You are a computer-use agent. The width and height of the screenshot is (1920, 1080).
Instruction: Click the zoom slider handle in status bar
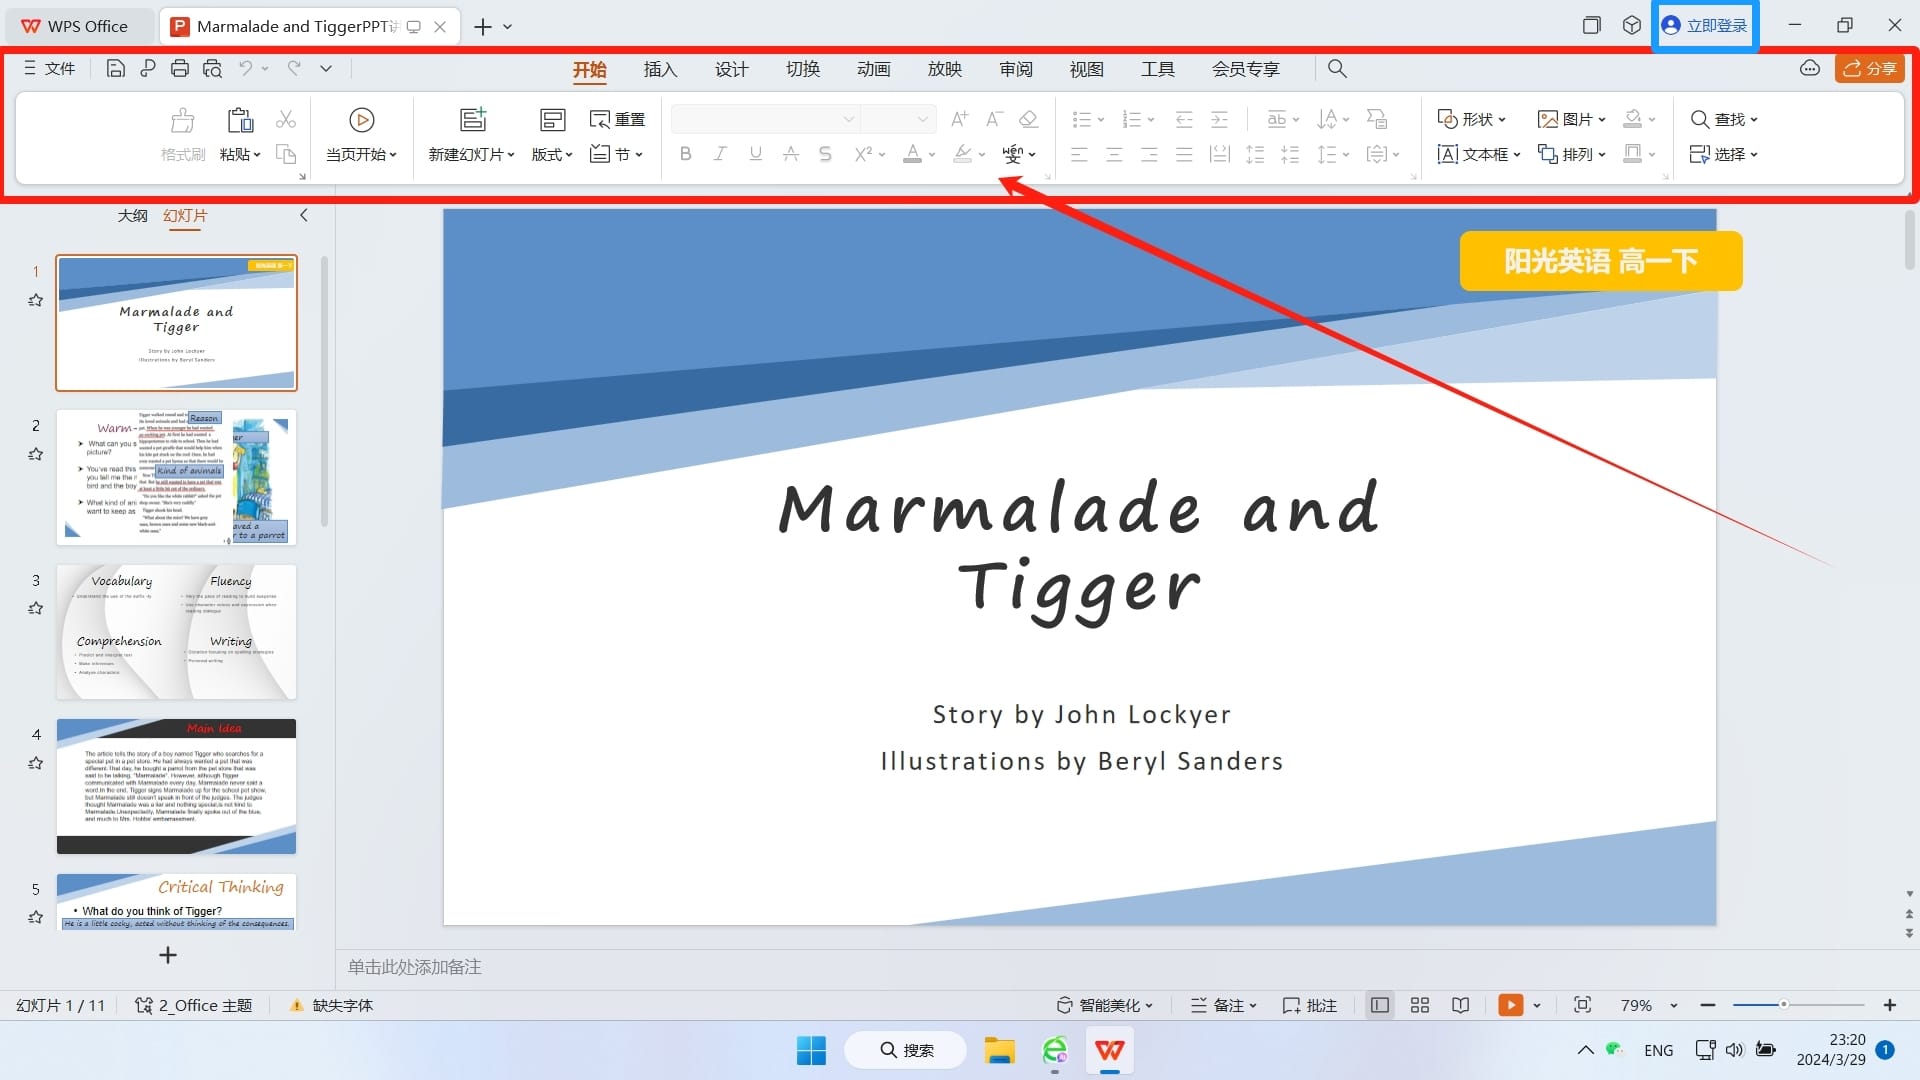click(x=1783, y=1004)
